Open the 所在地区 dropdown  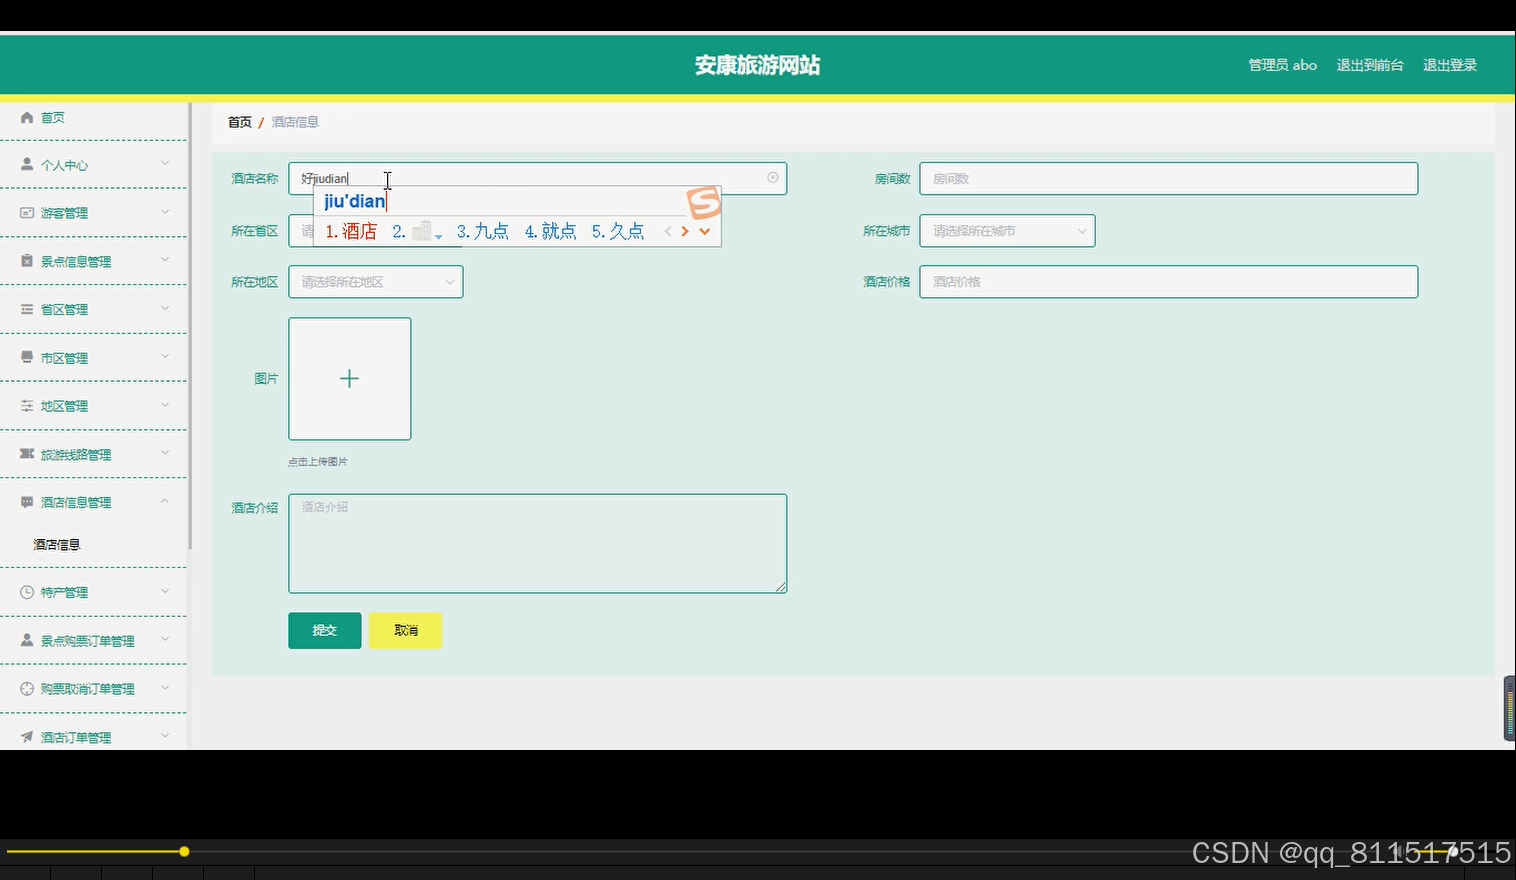(376, 282)
